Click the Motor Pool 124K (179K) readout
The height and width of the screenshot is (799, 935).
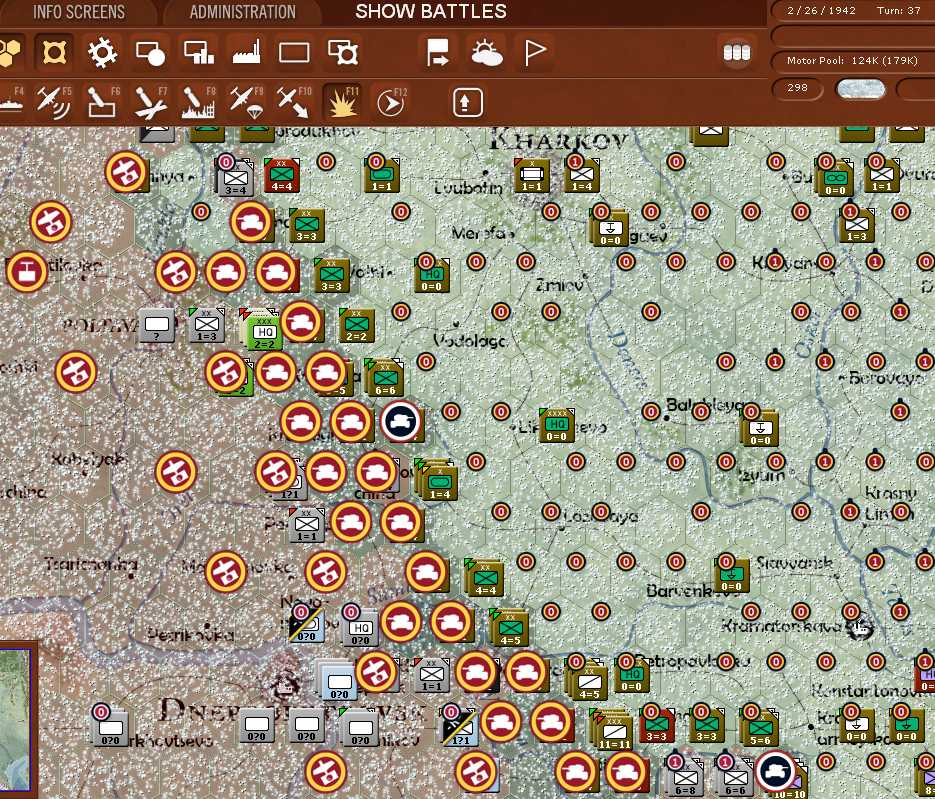(x=852, y=60)
